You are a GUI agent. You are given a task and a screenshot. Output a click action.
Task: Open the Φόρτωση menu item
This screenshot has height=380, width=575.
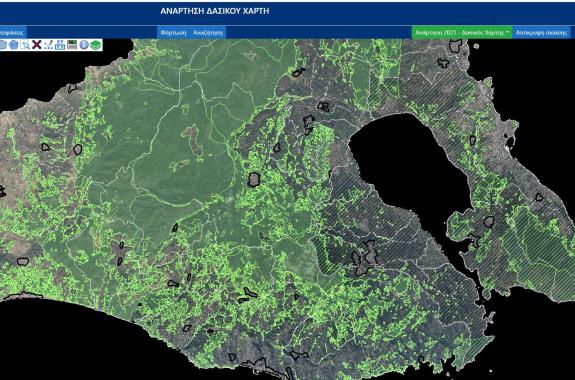coord(173,32)
